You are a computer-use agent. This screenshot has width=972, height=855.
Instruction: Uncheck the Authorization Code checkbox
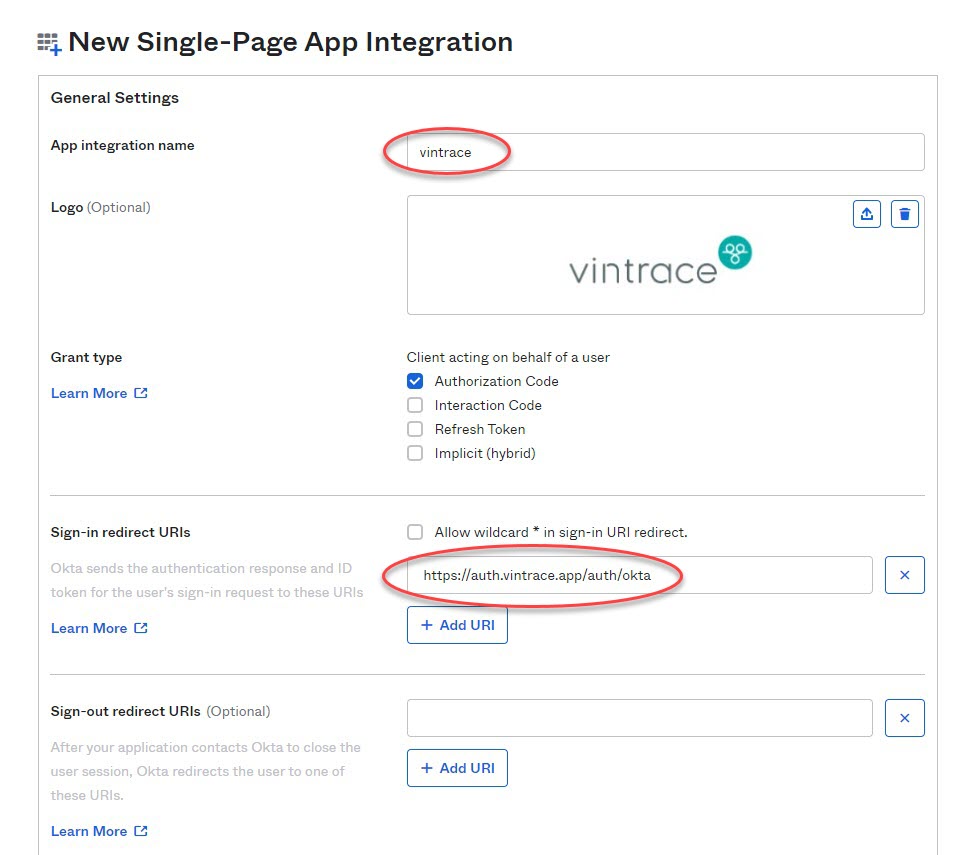pos(415,381)
